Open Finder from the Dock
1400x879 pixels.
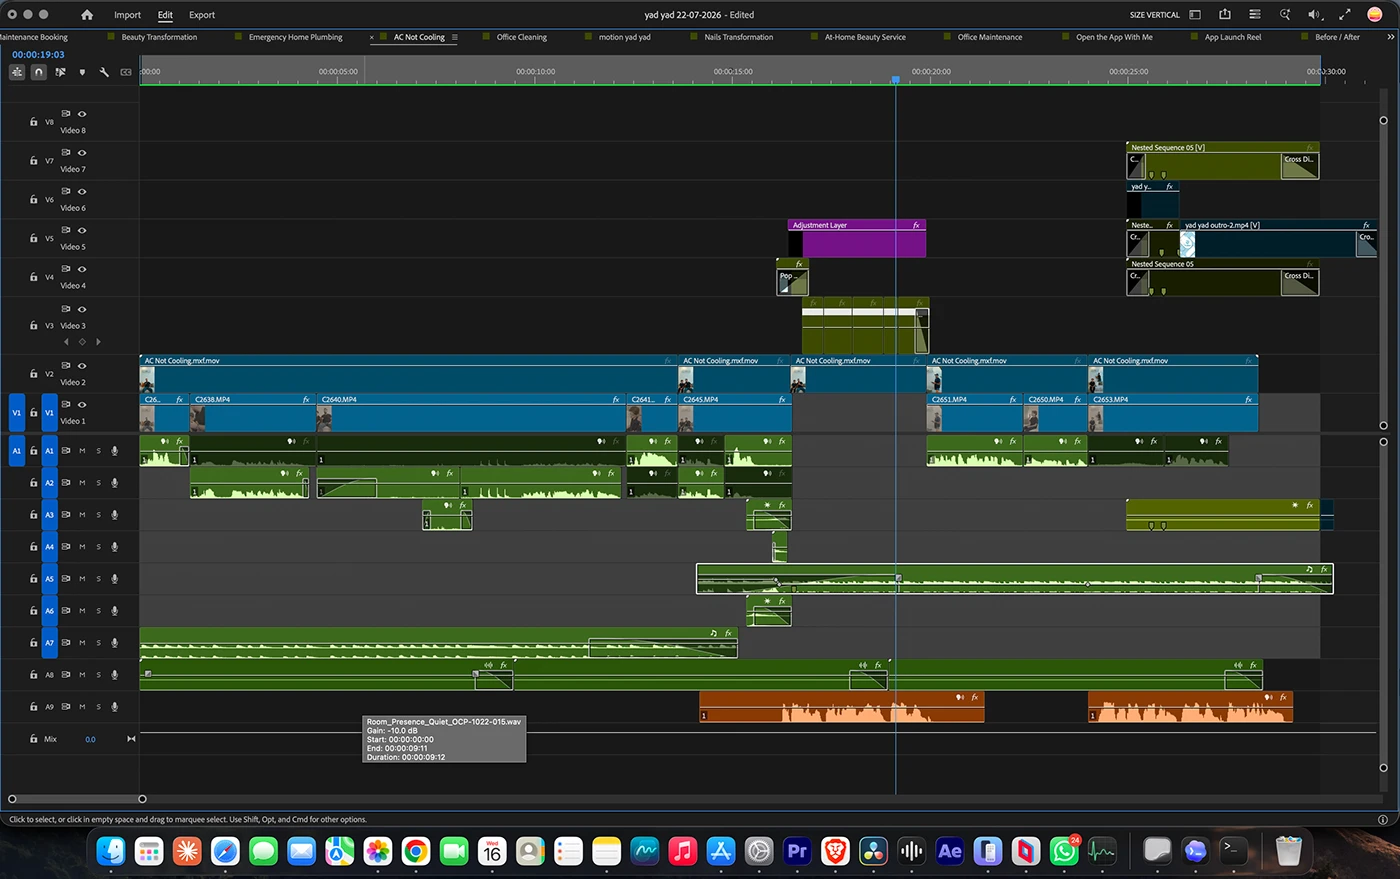coord(111,851)
